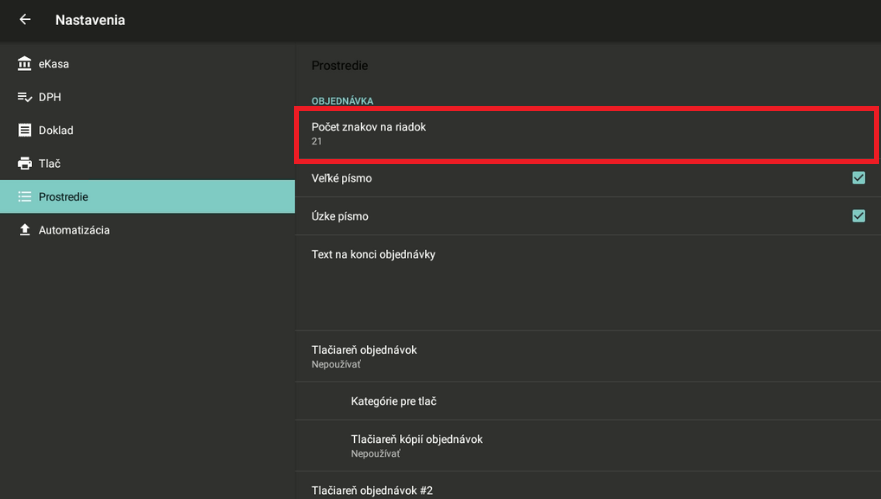Toggle the Veľké písmo checkbox
Image resolution: width=881 pixels, height=499 pixels.
(x=858, y=178)
